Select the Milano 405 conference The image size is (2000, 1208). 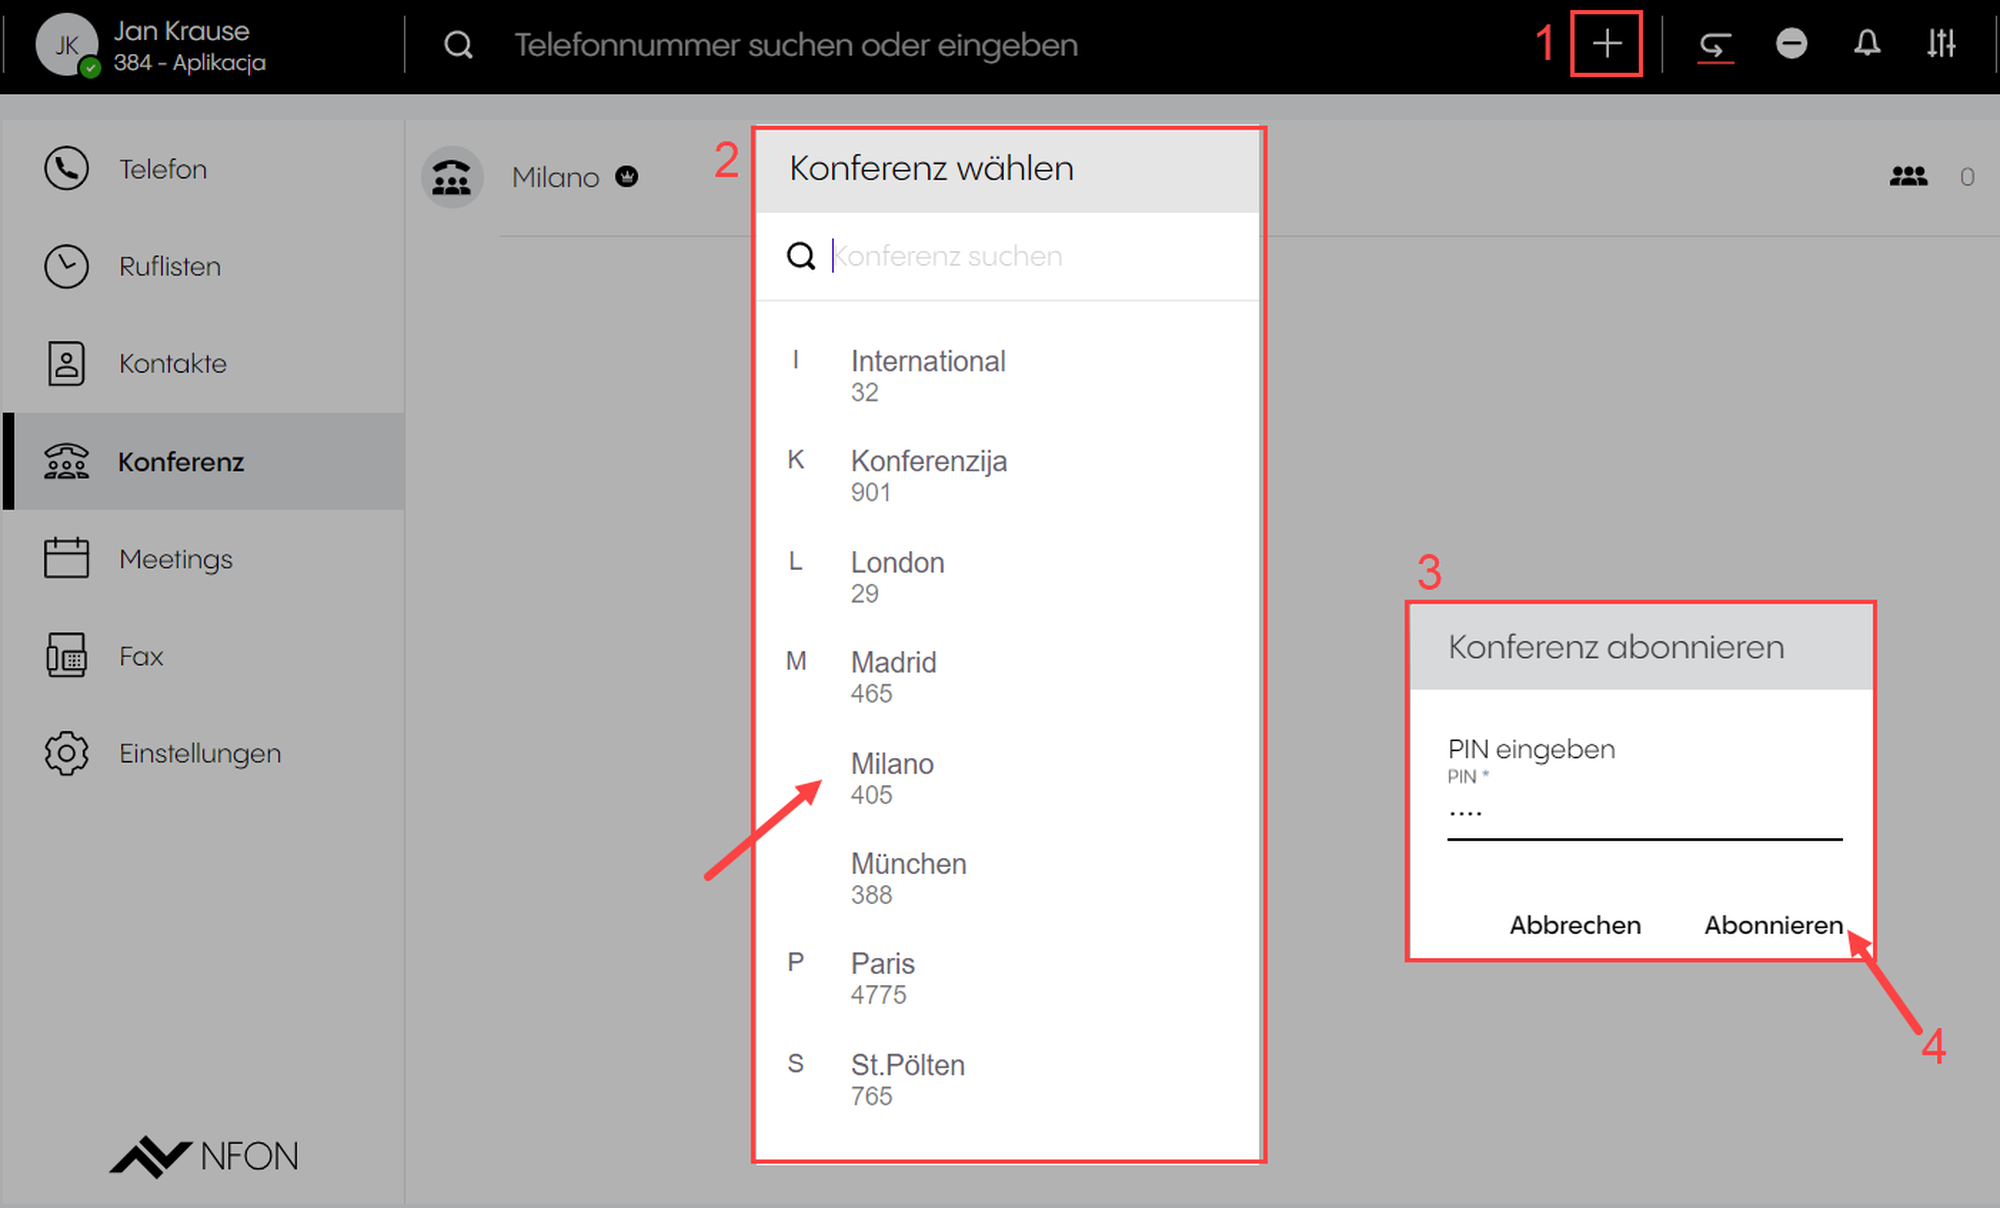point(892,778)
